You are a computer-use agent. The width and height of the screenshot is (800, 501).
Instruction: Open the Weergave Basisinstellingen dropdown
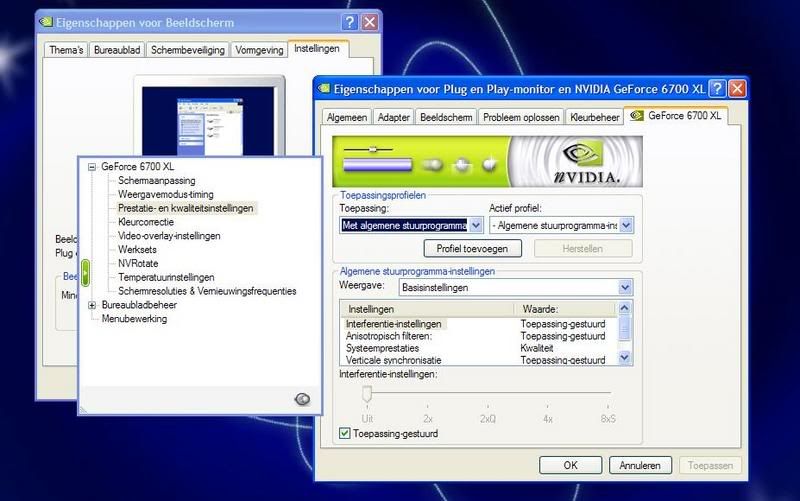click(624, 288)
